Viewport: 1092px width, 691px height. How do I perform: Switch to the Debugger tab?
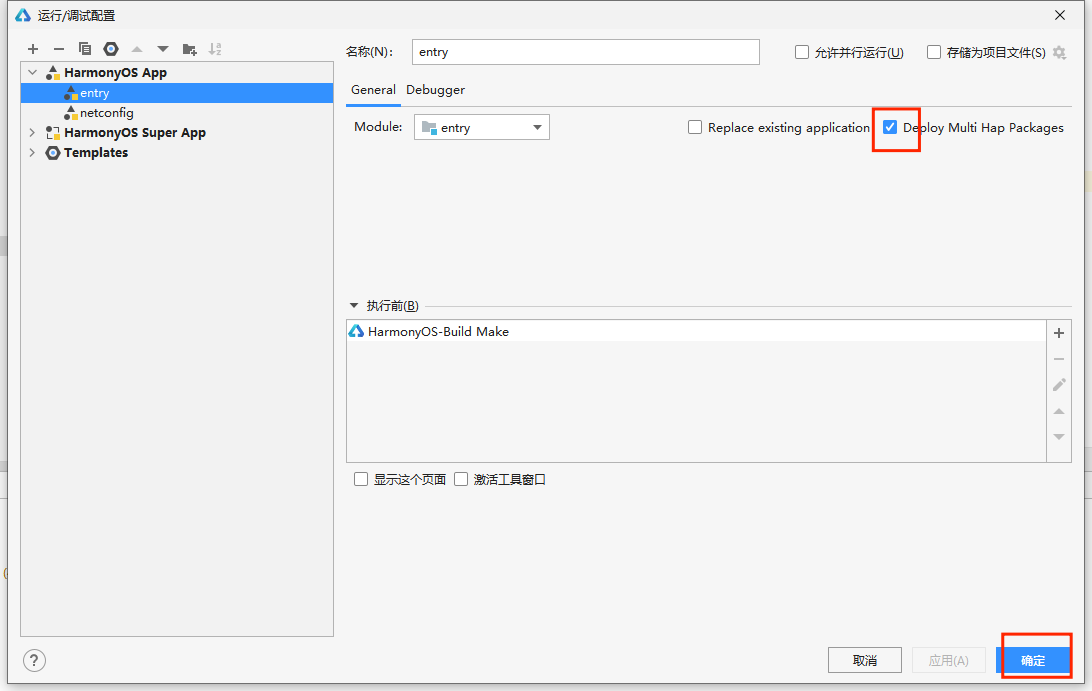[435, 90]
